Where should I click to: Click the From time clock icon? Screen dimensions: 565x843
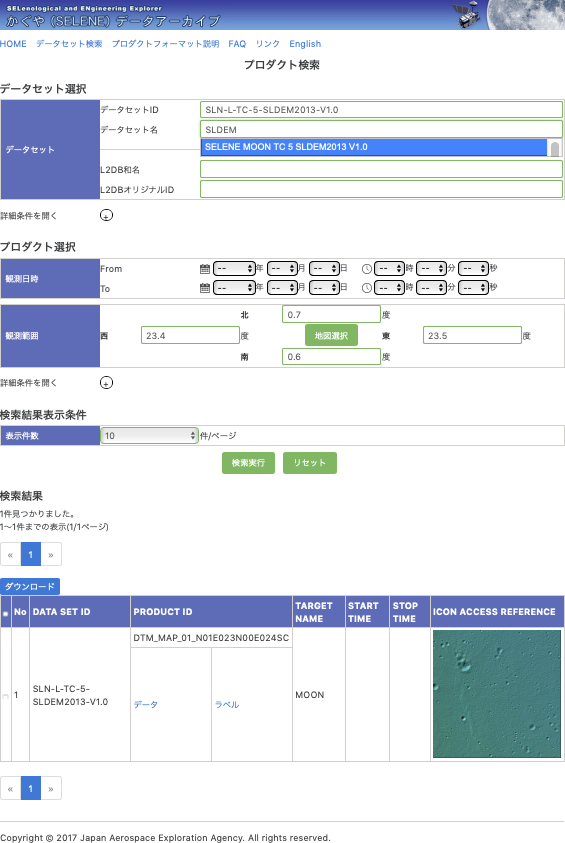click(x=367, y=269)
